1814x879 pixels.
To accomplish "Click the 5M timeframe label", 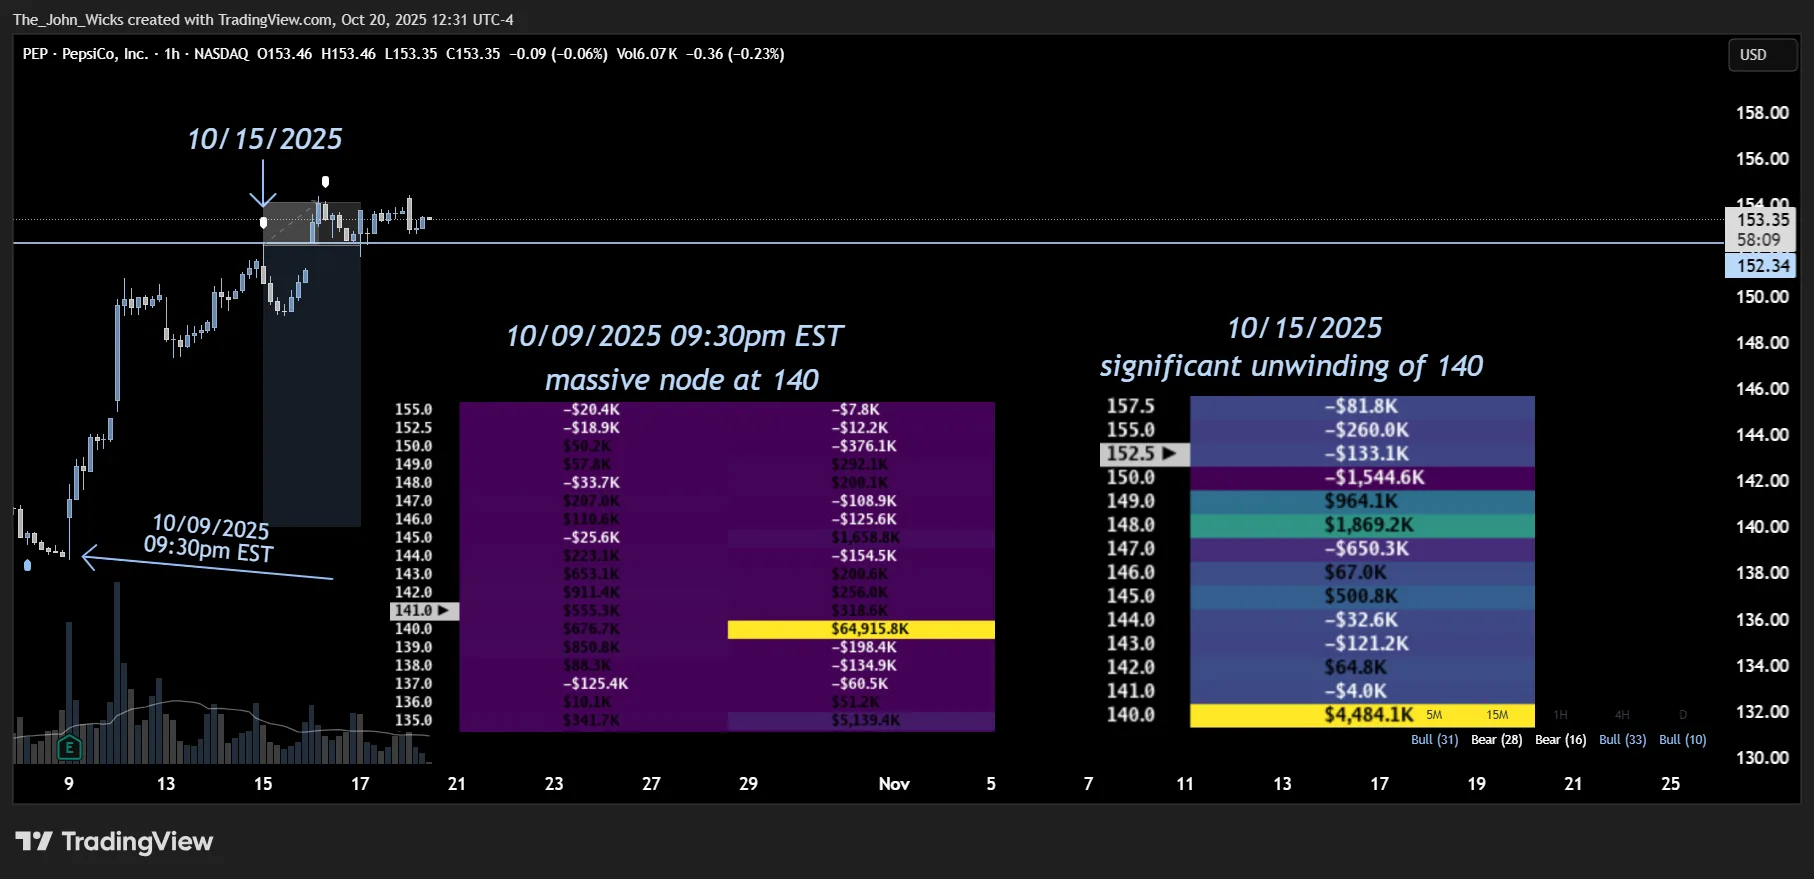I will [x=1434, y=715].
